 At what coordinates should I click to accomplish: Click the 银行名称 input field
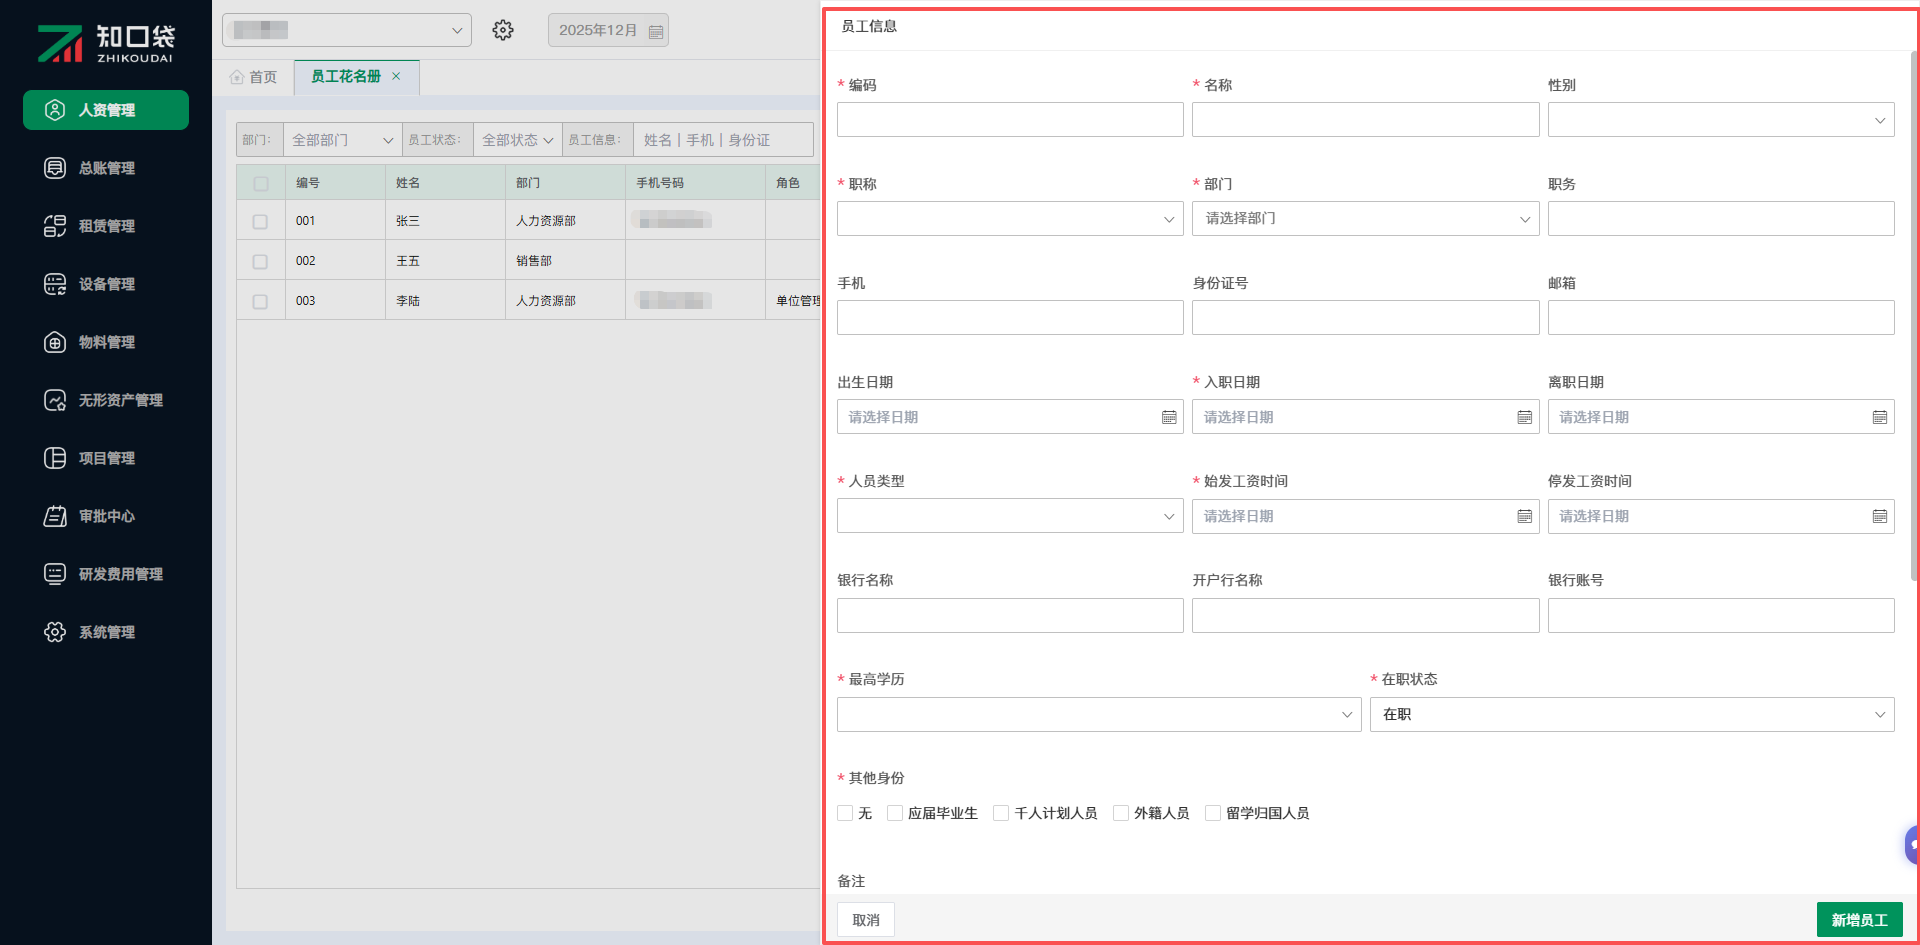pyautogui.click(x=1010, y=615)
